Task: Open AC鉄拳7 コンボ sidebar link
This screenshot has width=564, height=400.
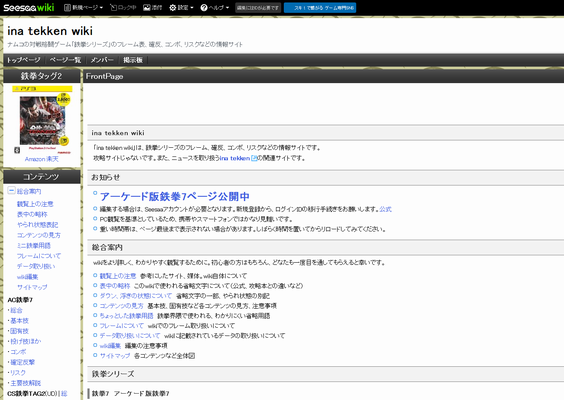Action: pyautogui.click(x=18, y=352)
